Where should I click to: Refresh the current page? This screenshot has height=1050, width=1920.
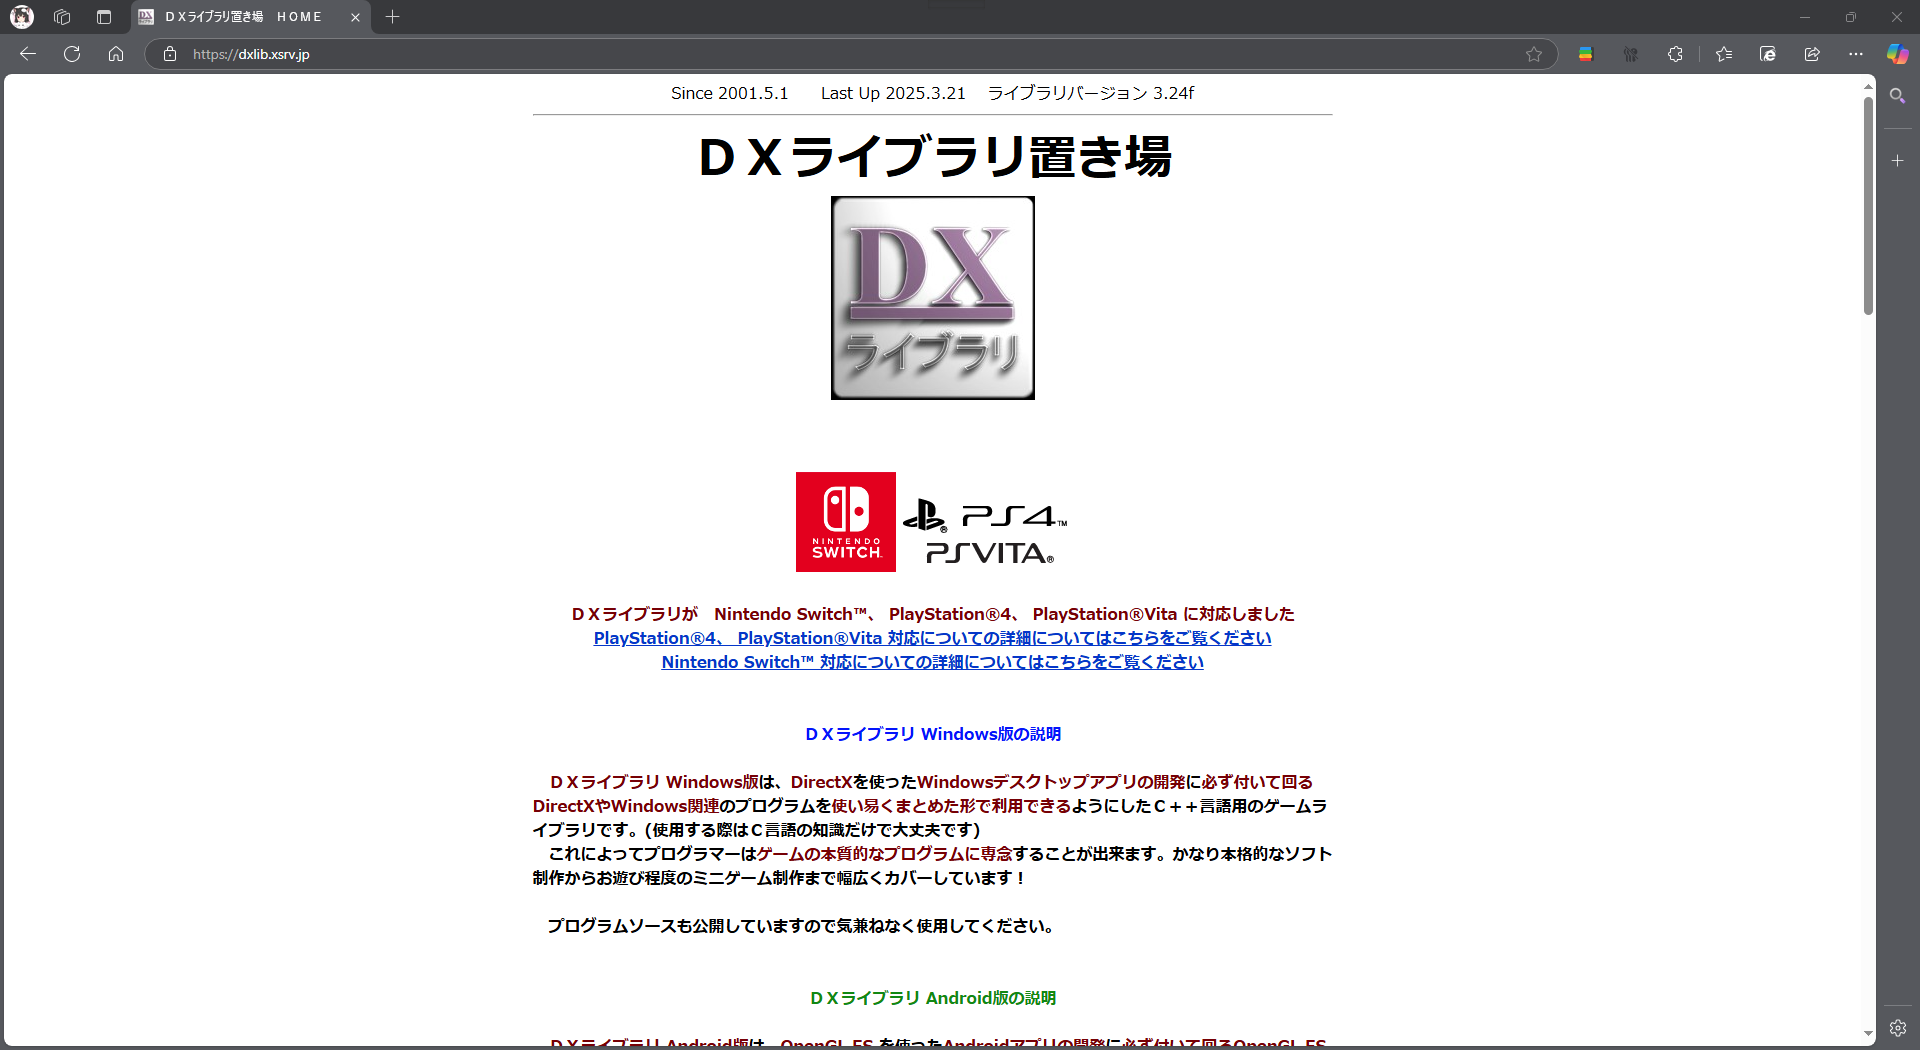click(71, 54)
